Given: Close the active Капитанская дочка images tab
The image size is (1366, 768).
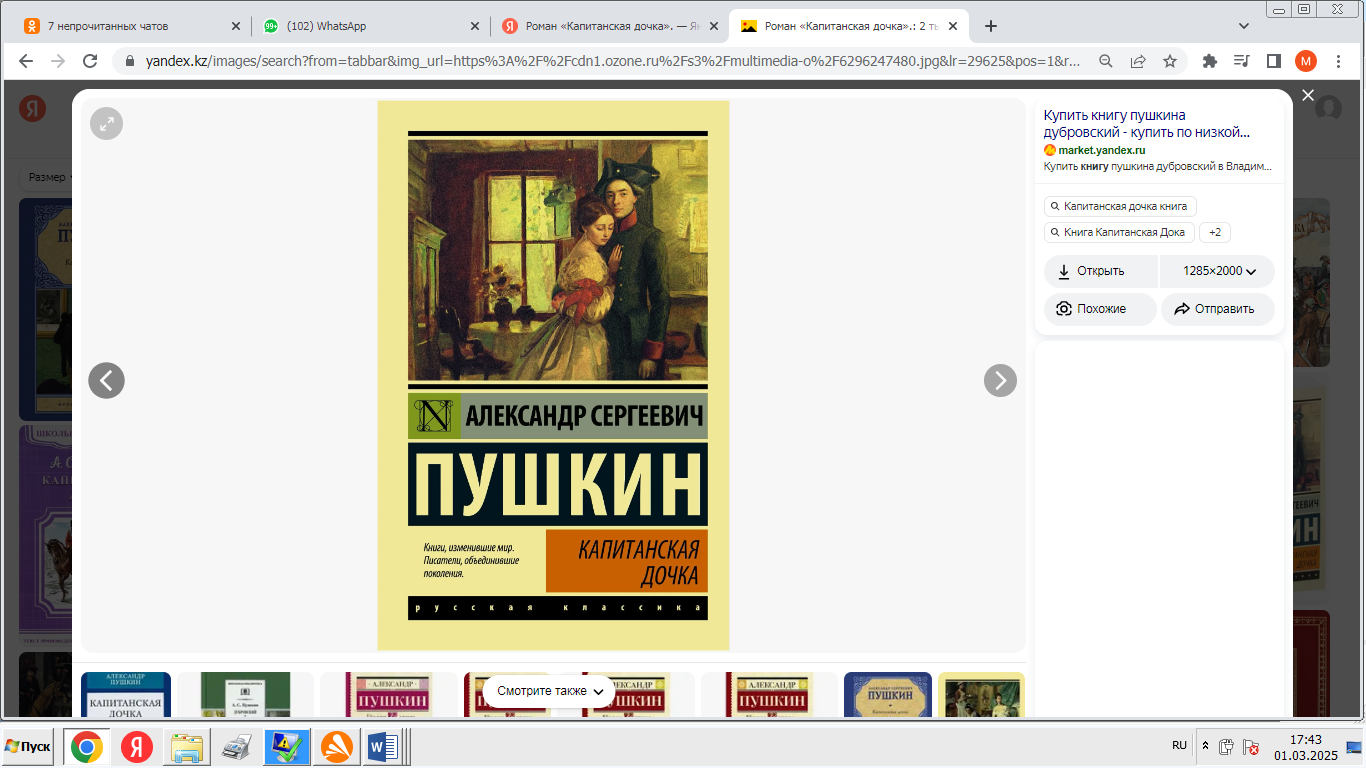Looking at the screenshot, I should pyautogui.click(x=954, y=26).
